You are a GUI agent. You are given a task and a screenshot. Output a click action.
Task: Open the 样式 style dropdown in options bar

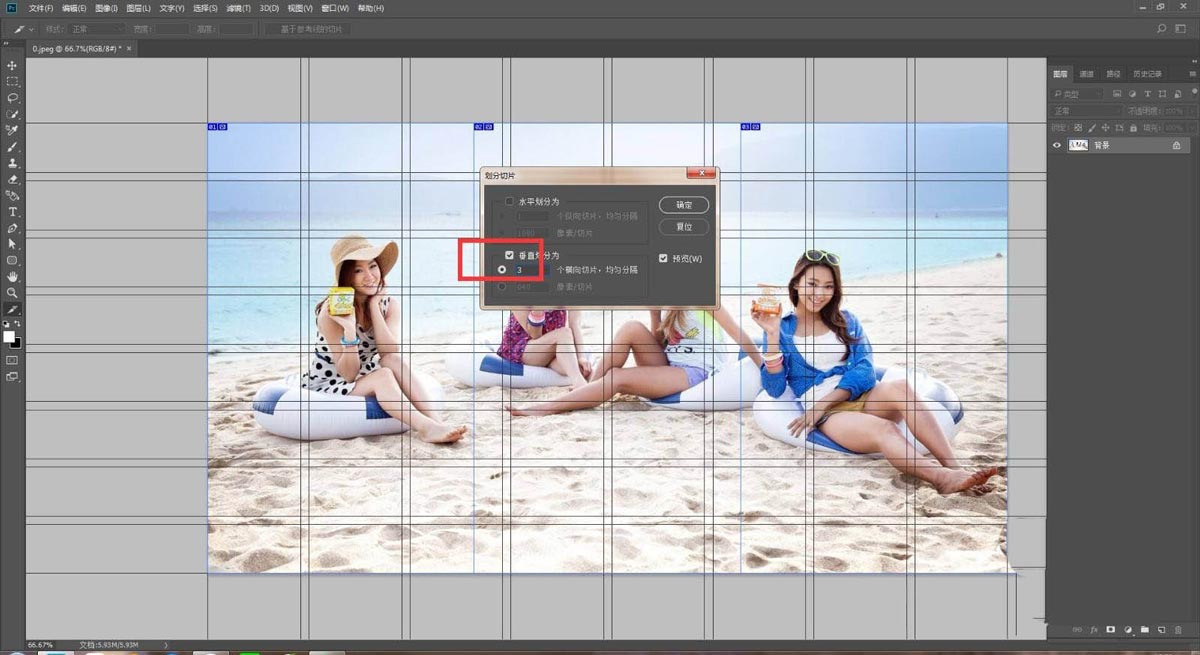98,30
